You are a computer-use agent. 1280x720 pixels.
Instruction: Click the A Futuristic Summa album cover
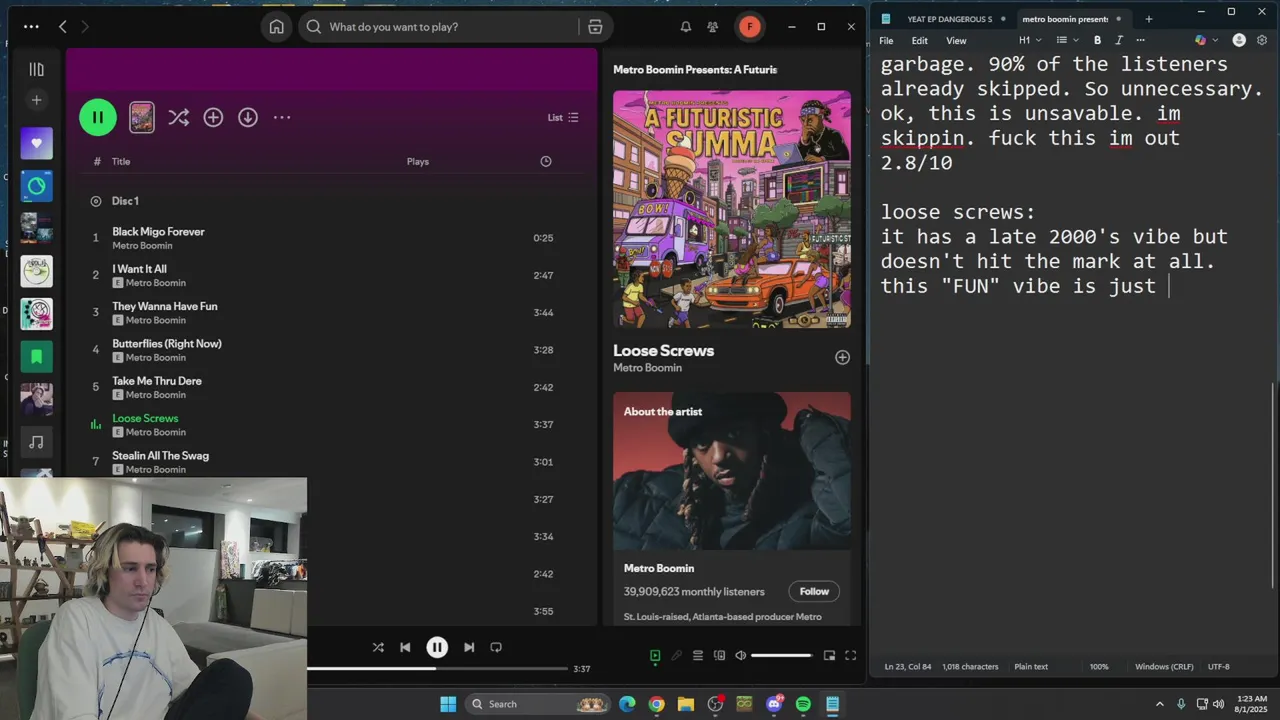(732, 209)
